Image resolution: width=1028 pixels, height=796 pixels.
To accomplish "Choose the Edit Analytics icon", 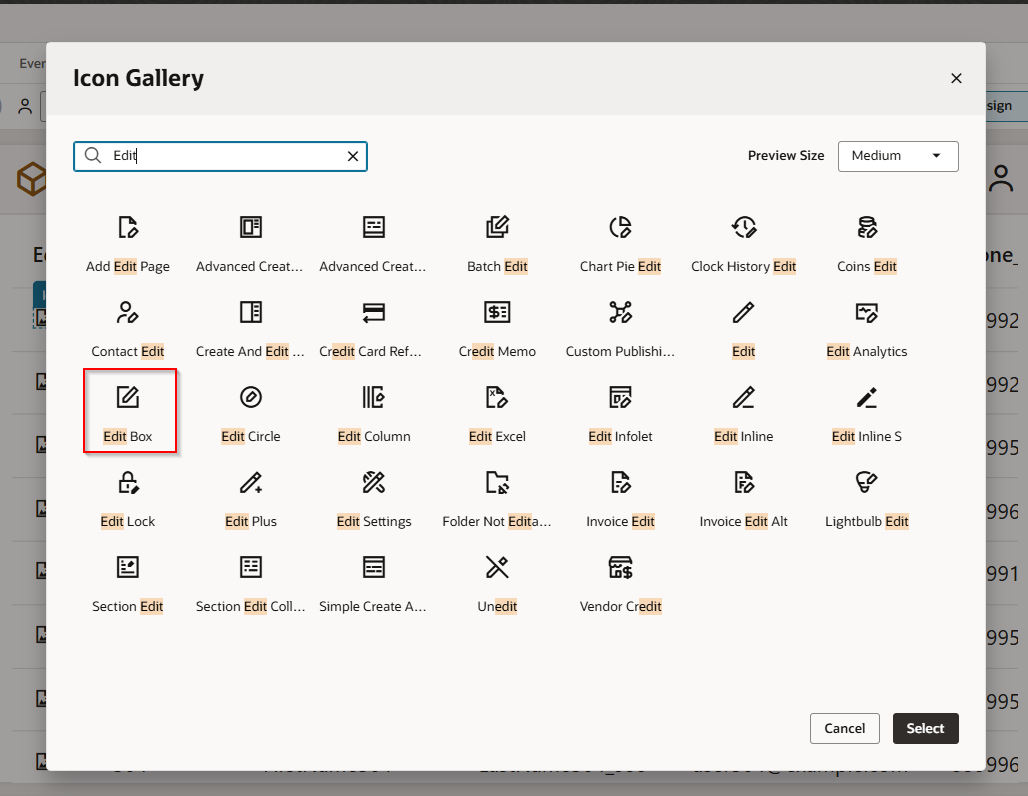I will [866, 314].
